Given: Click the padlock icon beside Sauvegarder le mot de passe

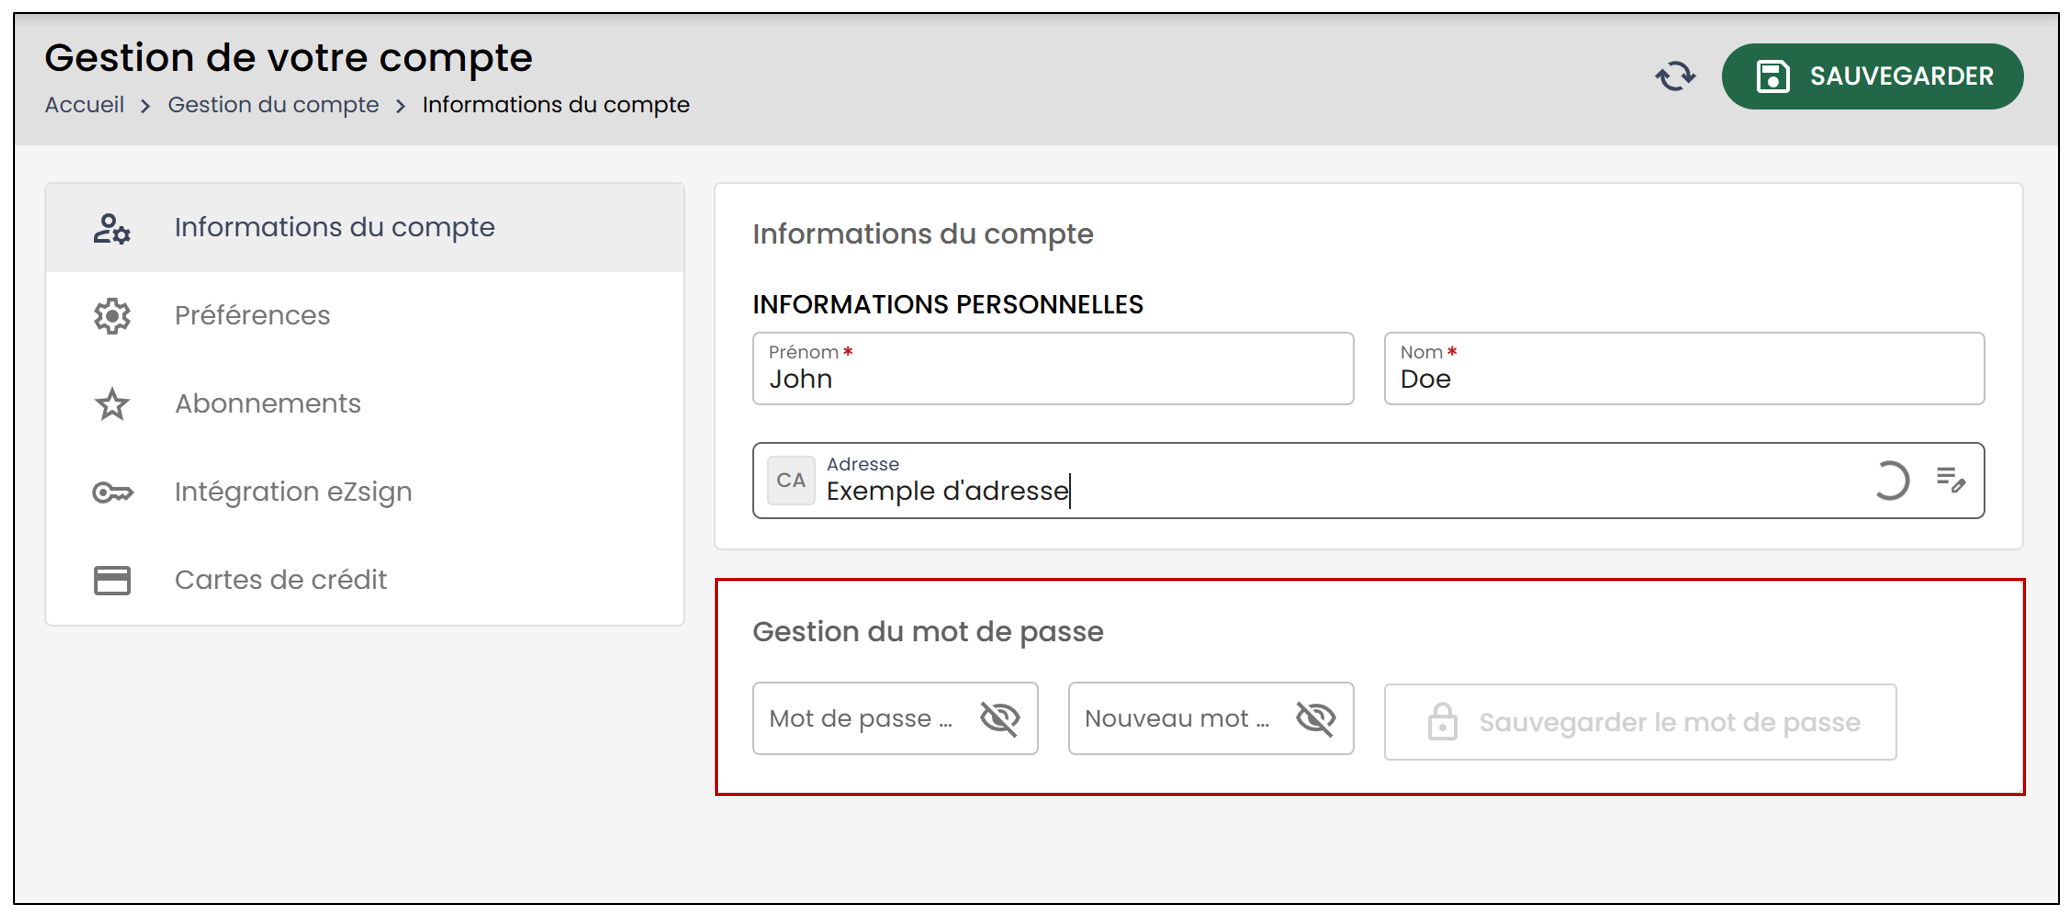Looking at the screenshot, I should pos(1442,721).
